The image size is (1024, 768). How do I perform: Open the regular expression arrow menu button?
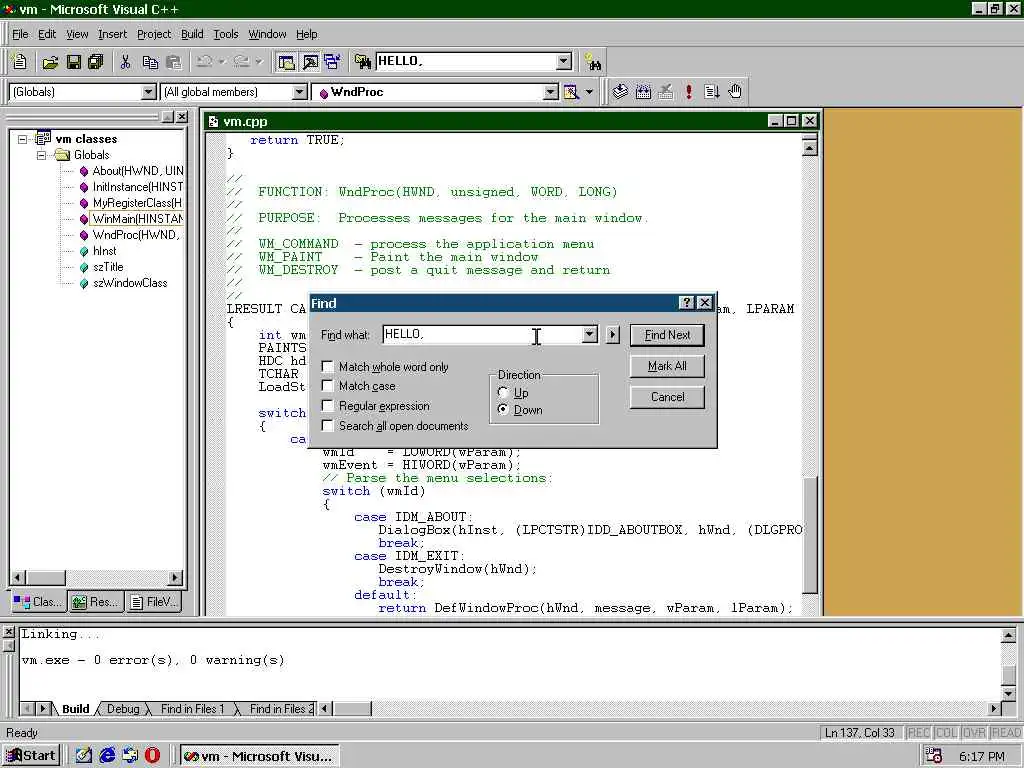coord(612,335)
